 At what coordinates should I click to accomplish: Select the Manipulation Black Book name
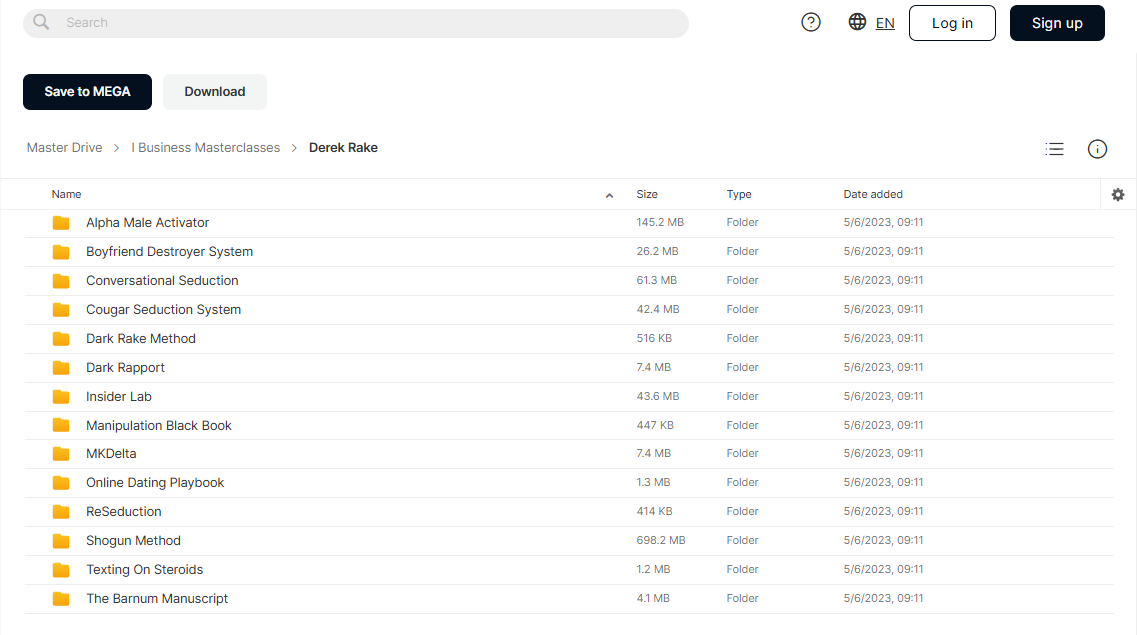[159, 426]
